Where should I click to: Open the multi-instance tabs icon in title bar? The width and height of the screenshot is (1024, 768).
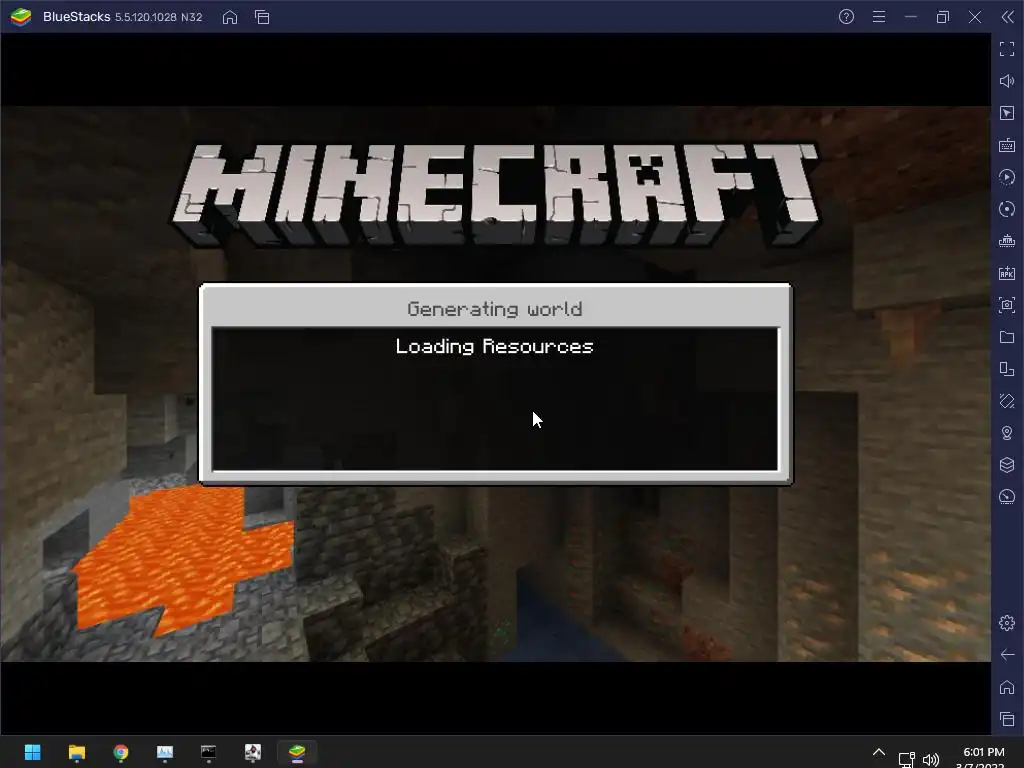(x=262, y=17)
